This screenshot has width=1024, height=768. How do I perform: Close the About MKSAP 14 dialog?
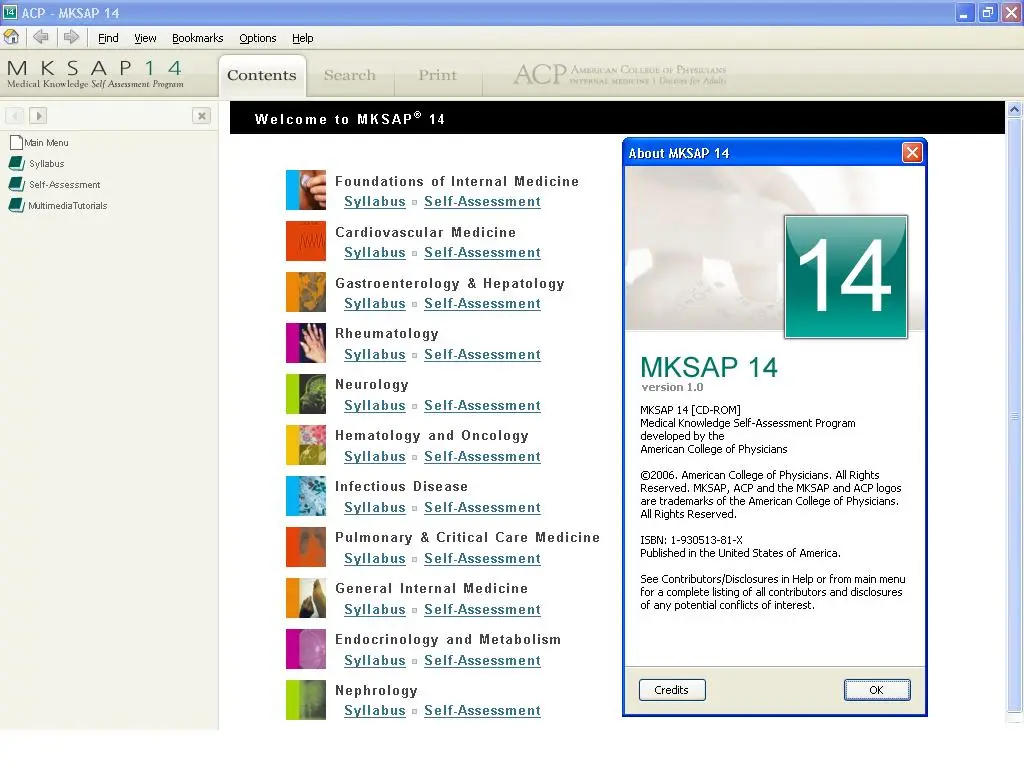coord(912,153)
